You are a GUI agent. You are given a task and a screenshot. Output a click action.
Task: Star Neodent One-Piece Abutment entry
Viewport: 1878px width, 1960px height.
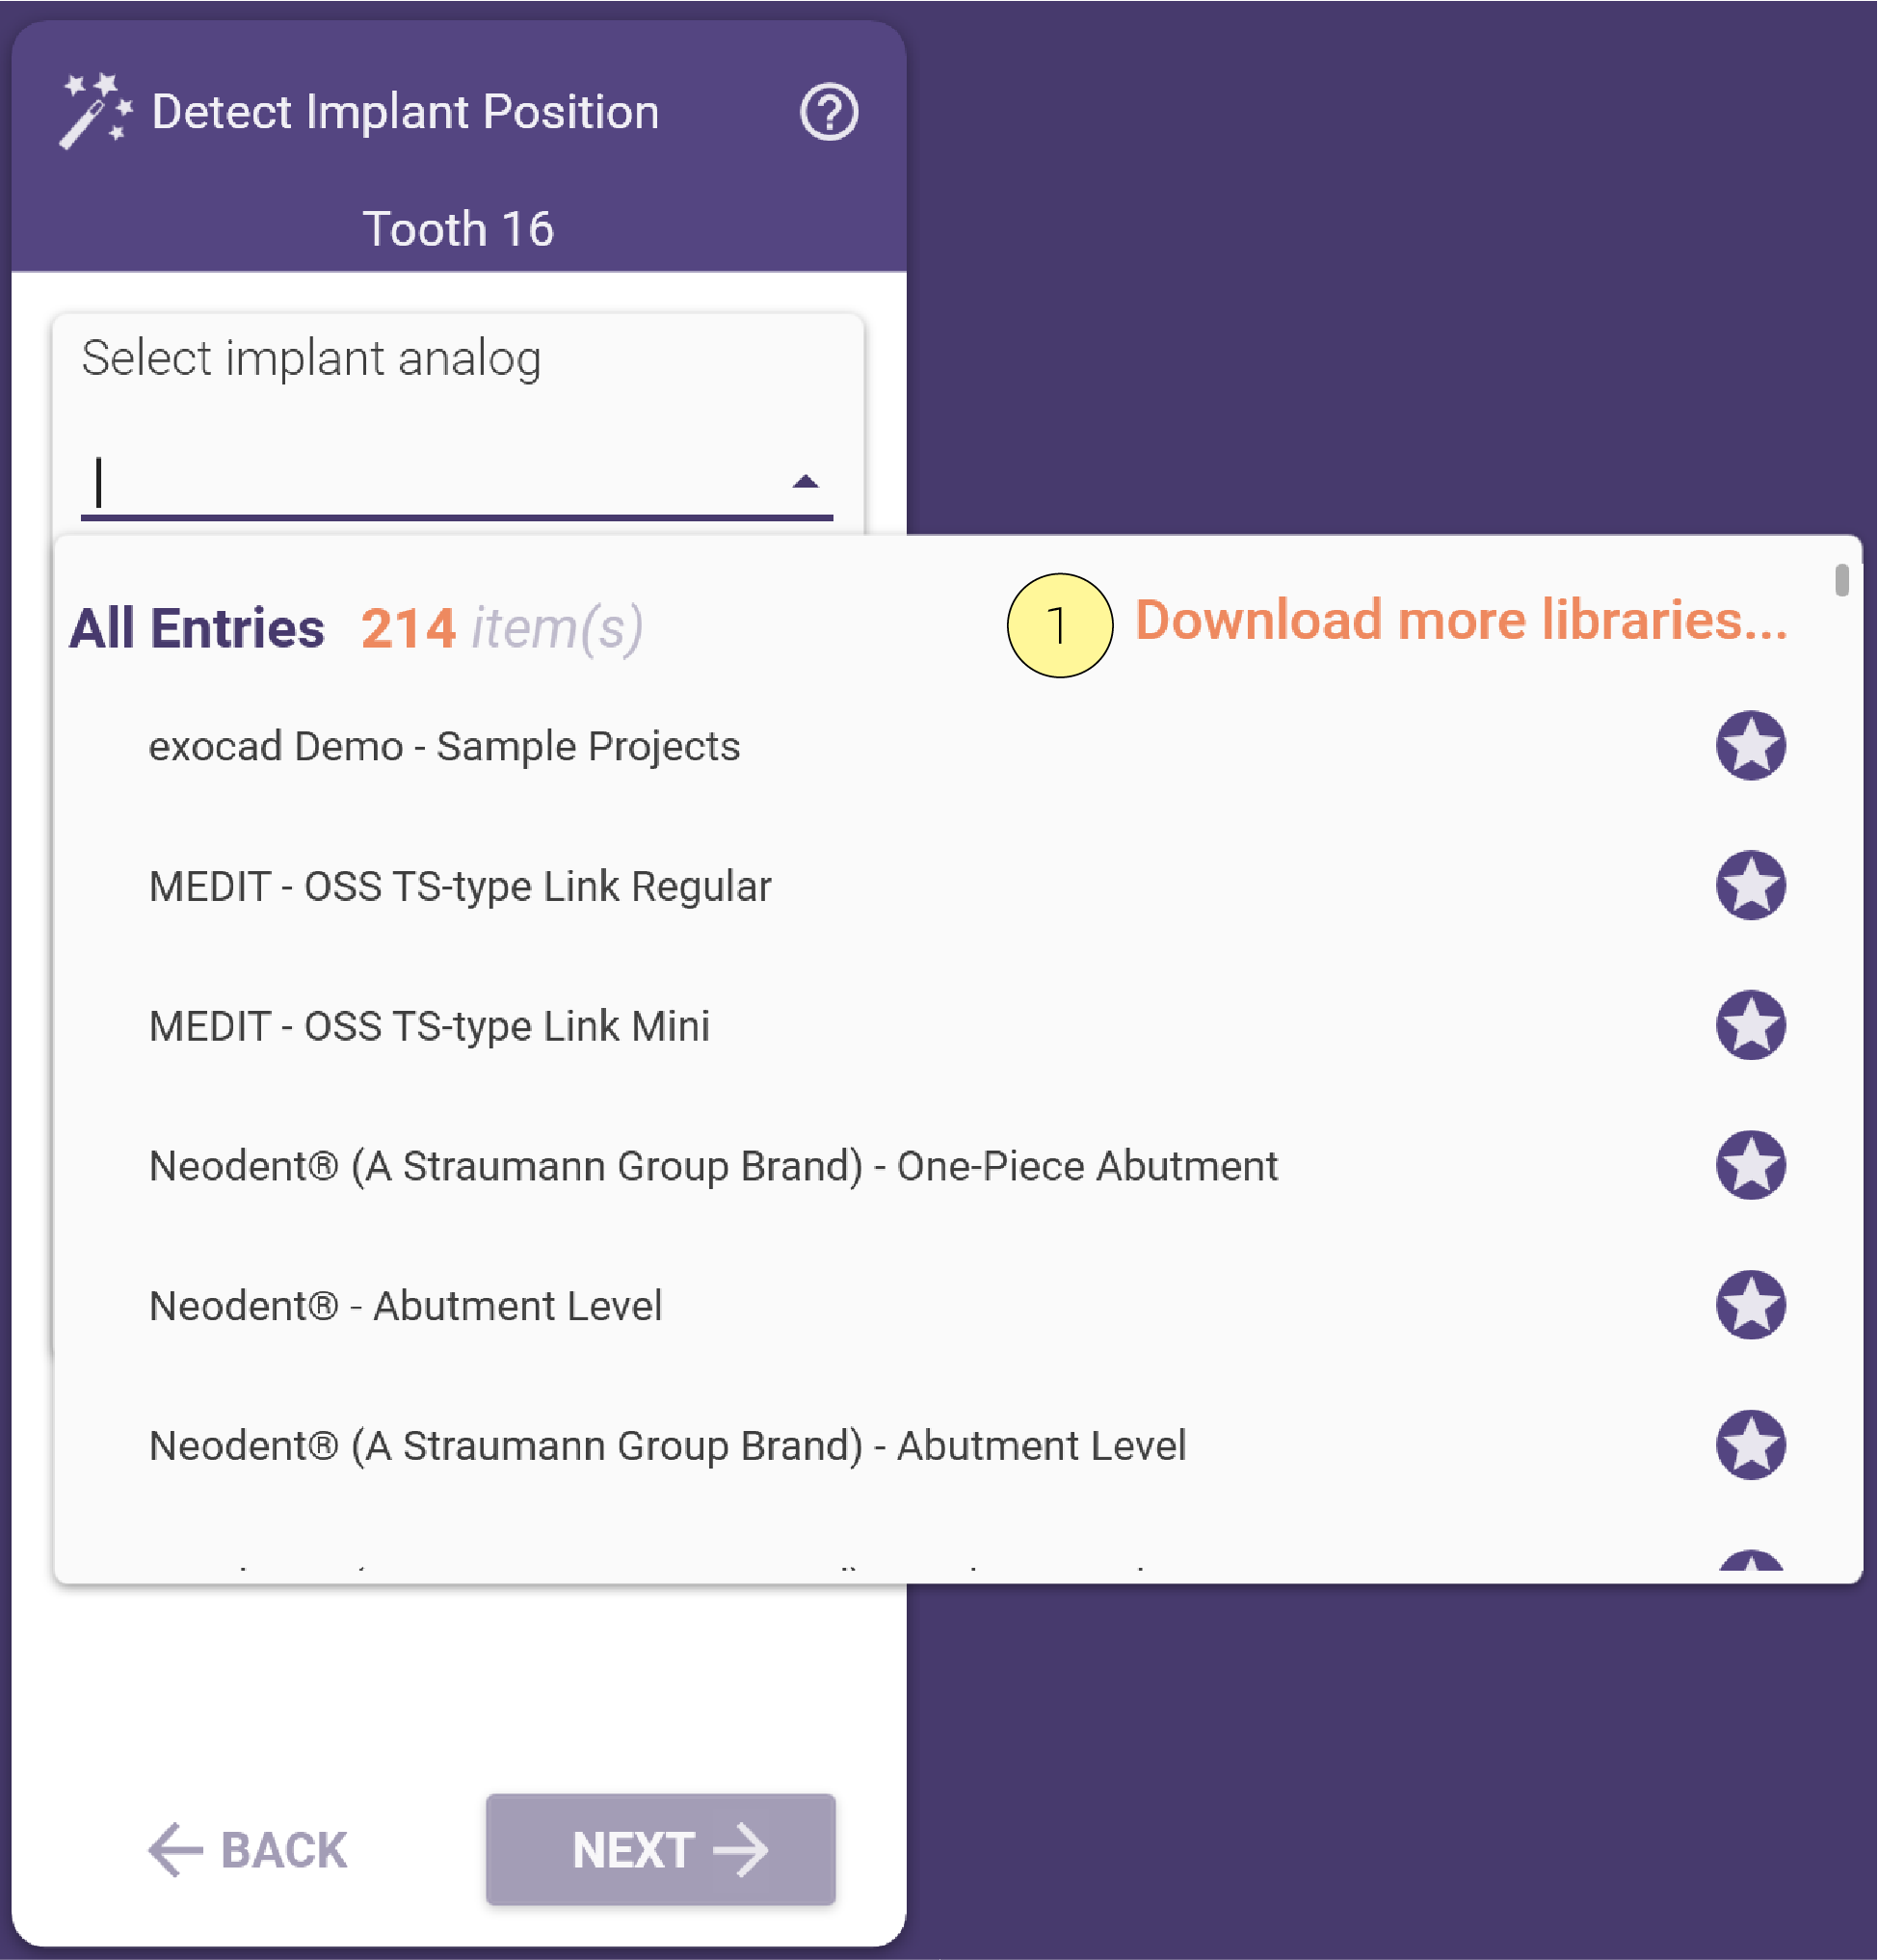click(1751, 1166)
